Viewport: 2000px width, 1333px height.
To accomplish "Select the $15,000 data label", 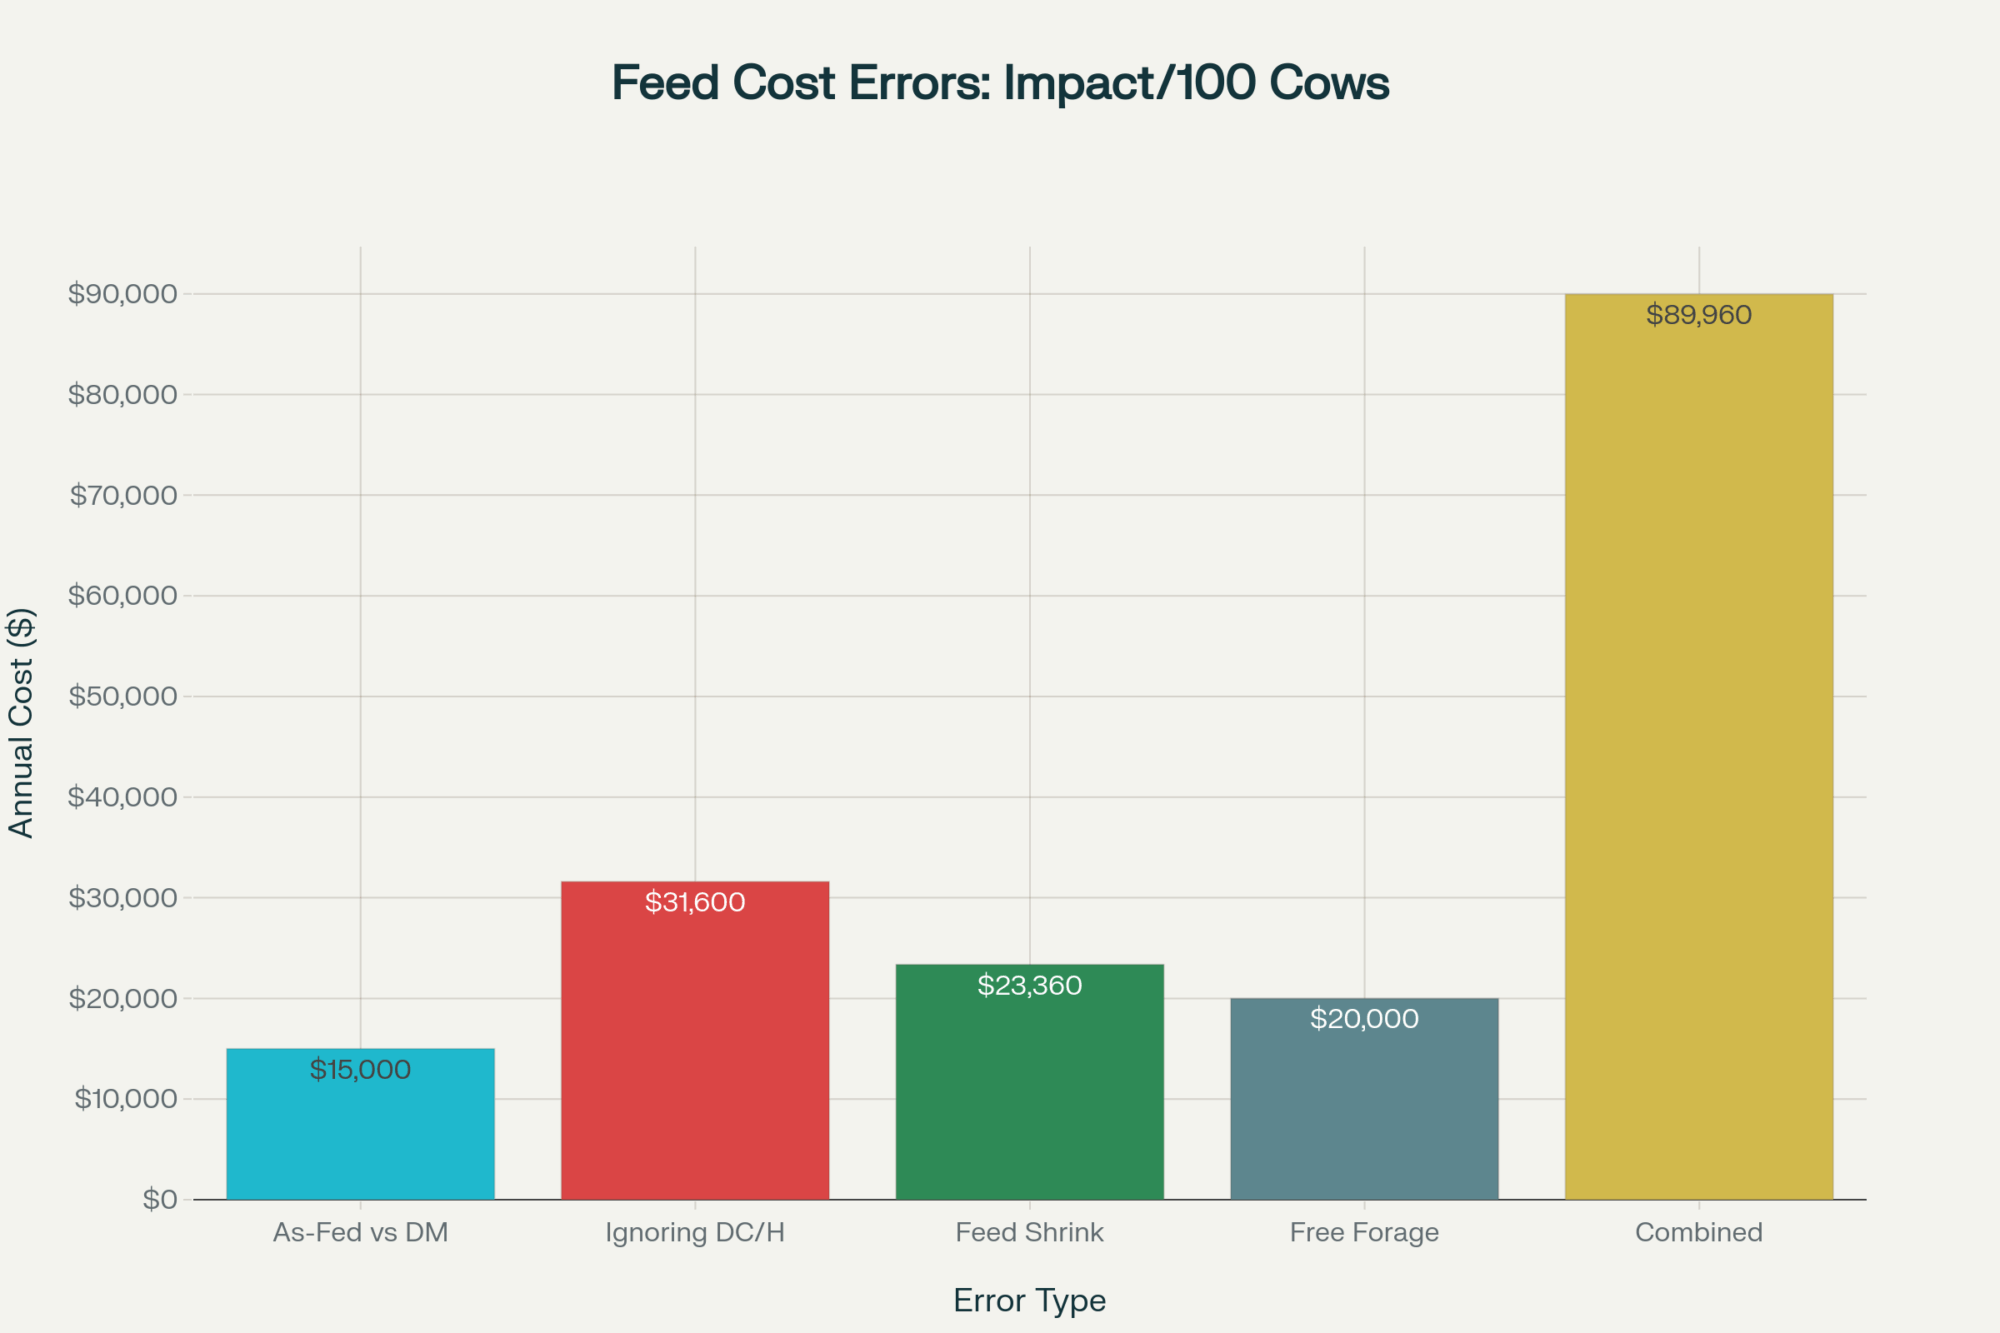I will (360, 1070).
